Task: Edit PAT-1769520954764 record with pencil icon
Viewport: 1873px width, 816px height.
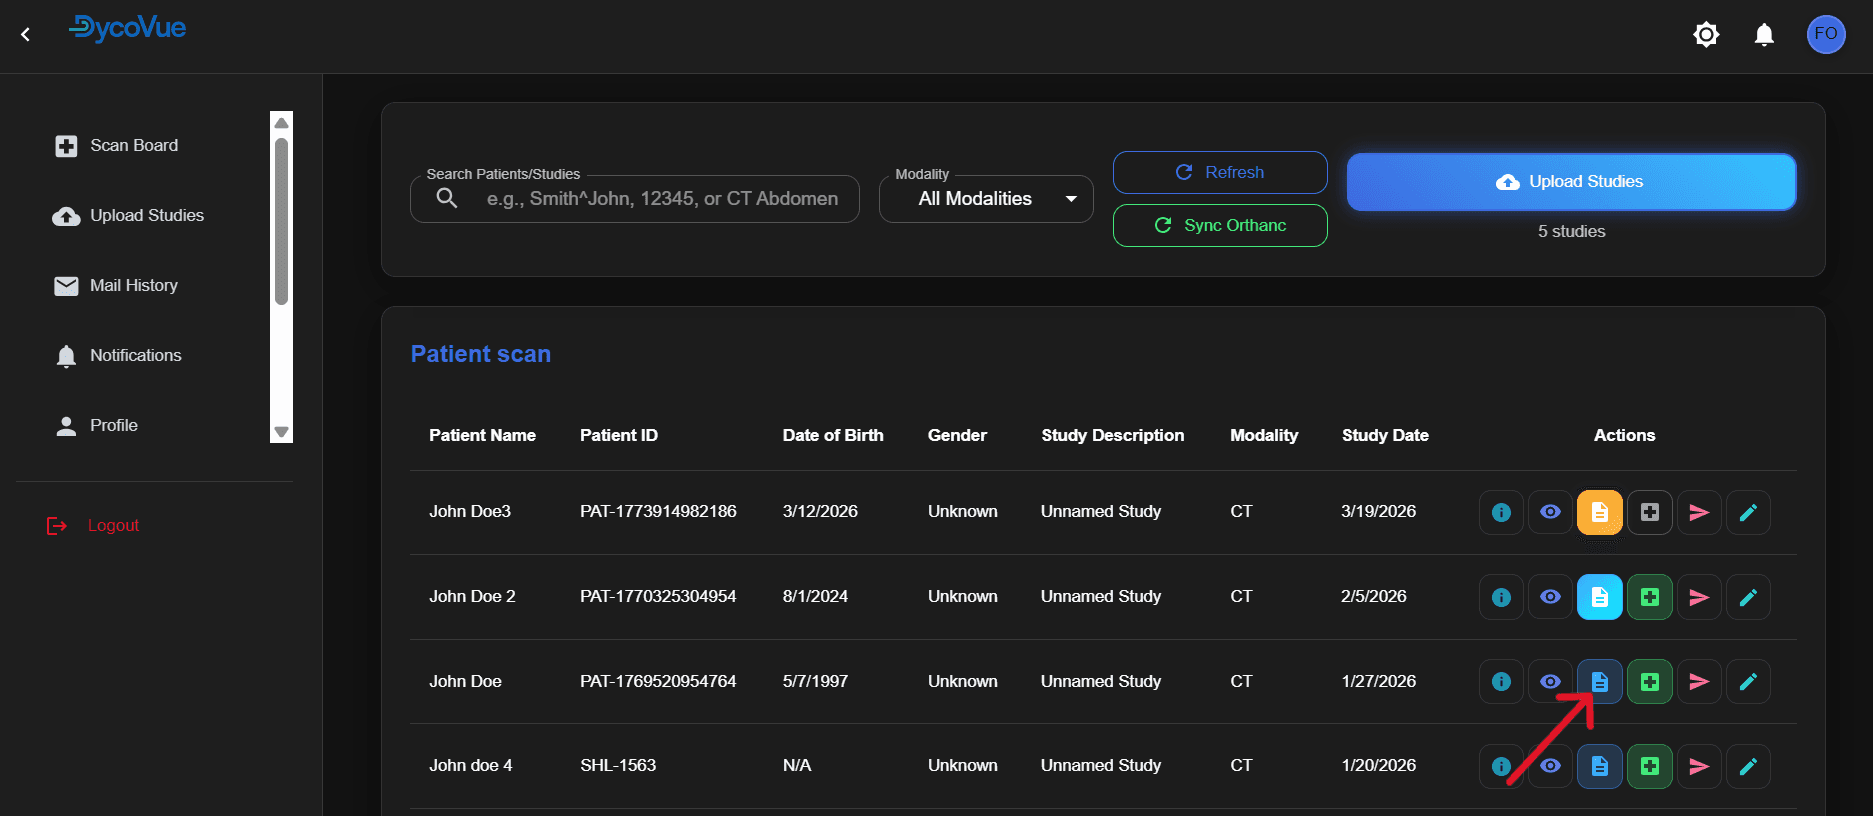Action: coord(1748,682)
